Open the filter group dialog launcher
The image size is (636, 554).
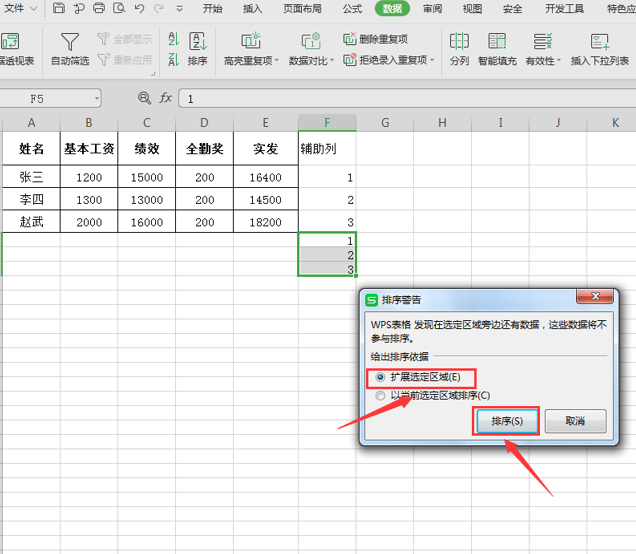pyautogui.click(x=153, y=74)
